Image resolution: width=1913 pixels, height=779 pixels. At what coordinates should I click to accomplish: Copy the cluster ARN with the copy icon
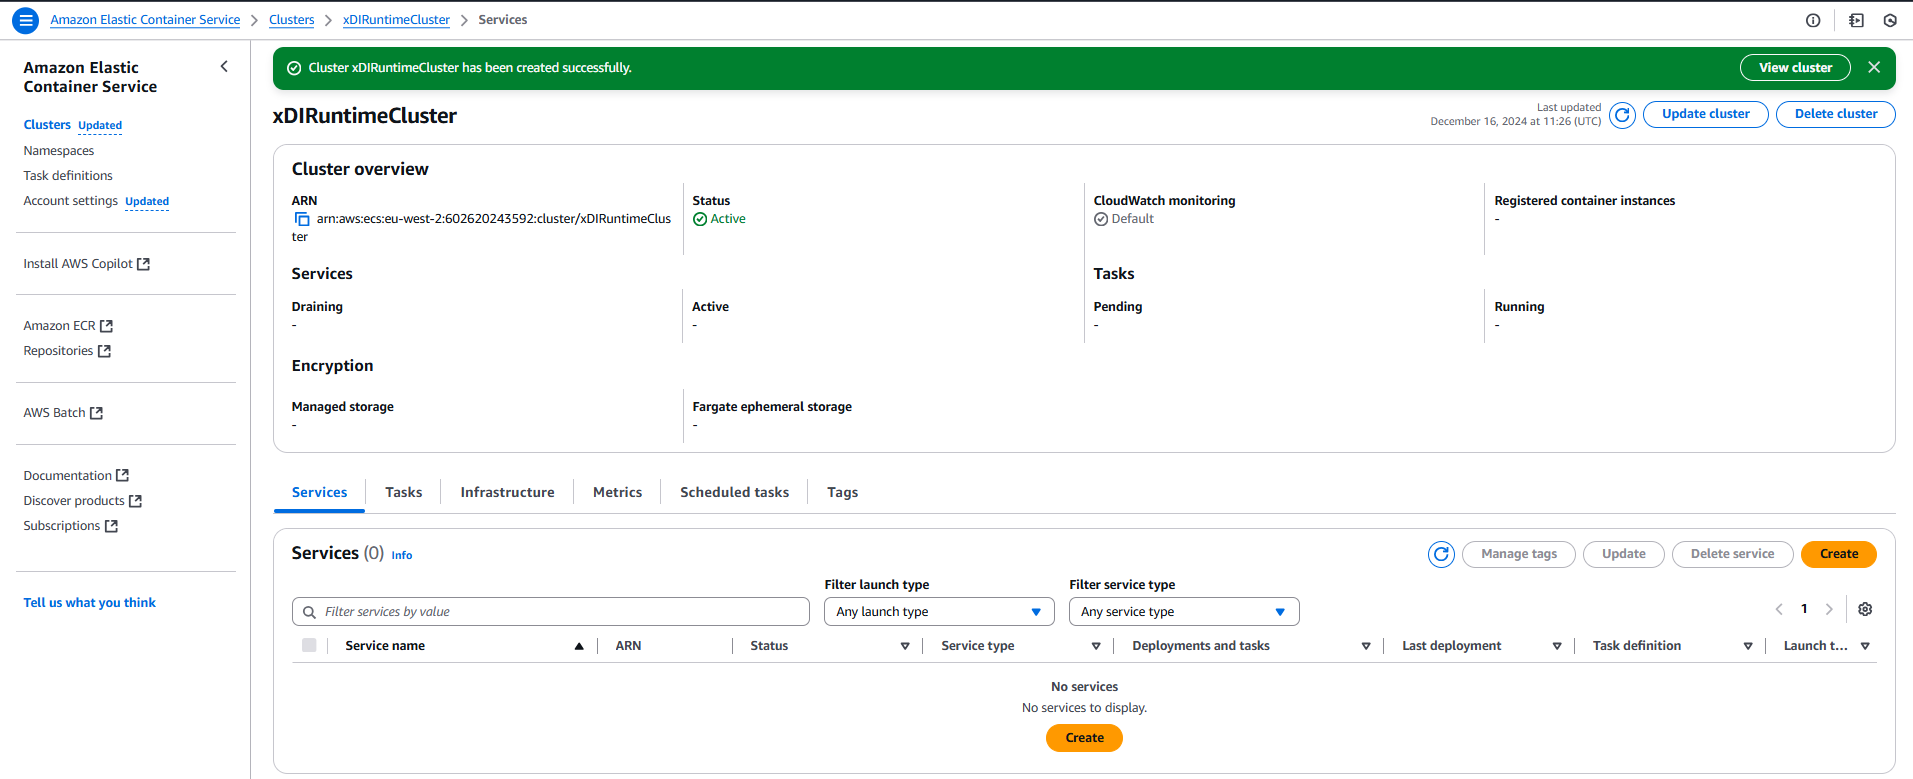tap(302, 219)
